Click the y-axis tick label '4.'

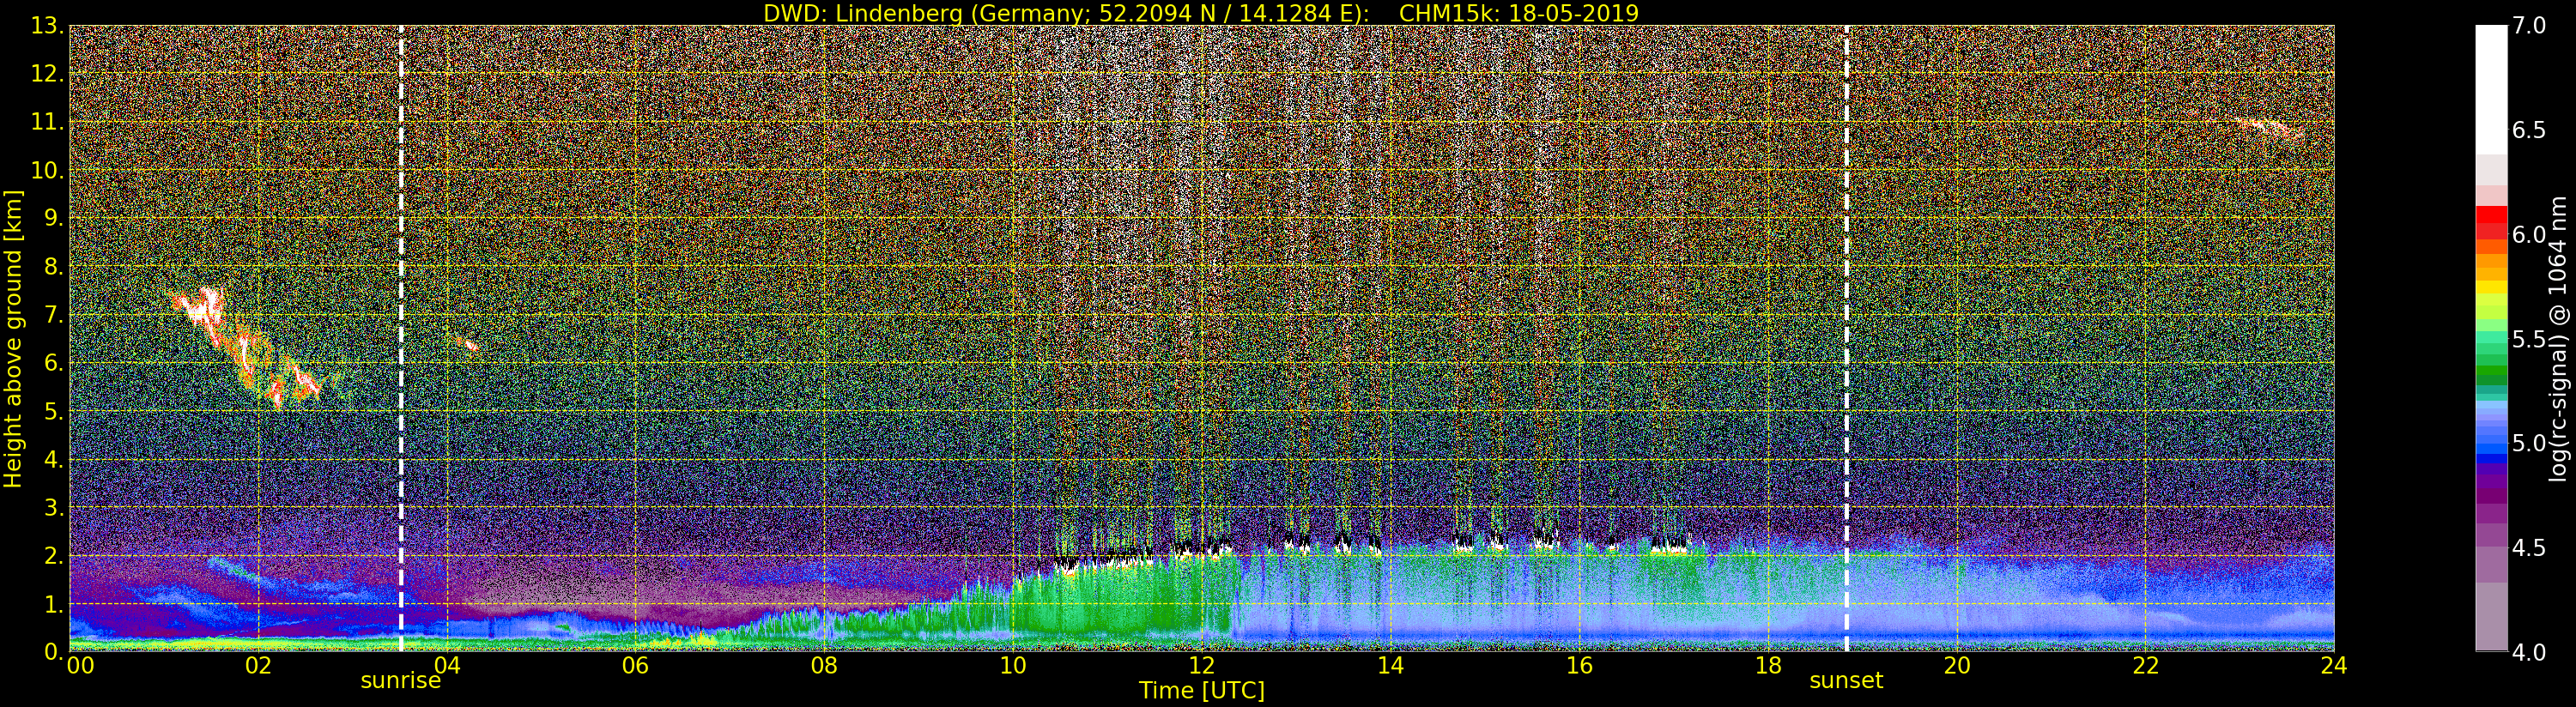[54, 459]
